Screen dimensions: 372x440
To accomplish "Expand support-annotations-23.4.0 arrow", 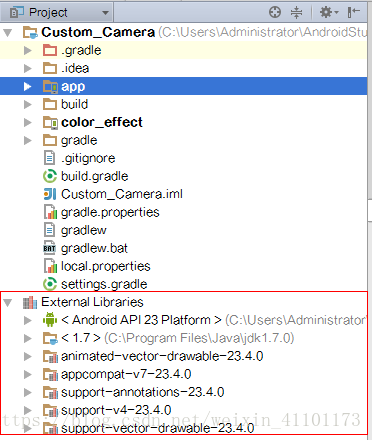I will (28, 392).
